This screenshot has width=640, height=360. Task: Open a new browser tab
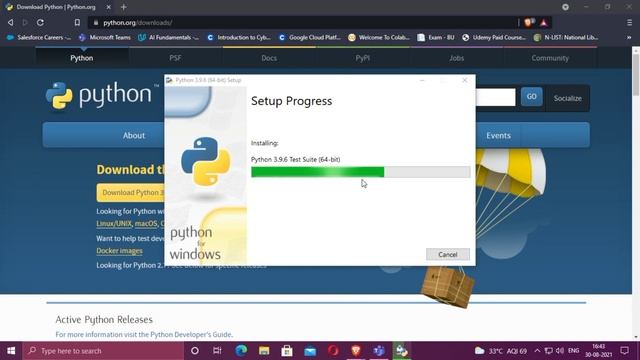coord(124,7)
